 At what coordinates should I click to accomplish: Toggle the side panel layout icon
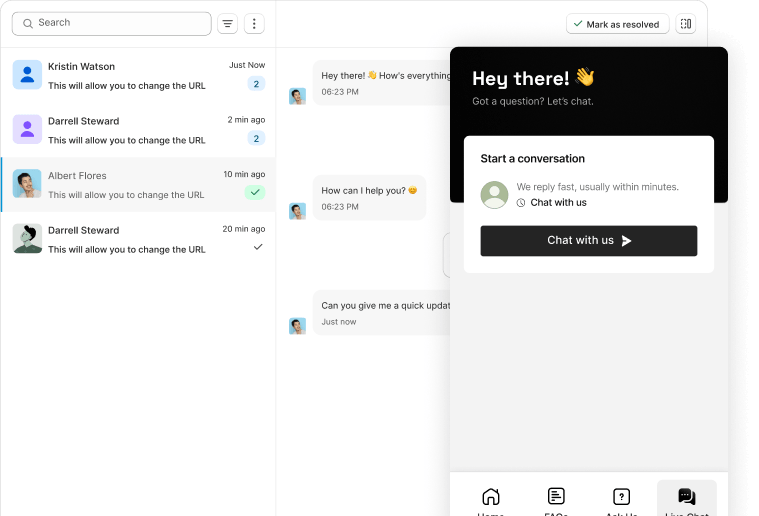(x=685, y=24)
